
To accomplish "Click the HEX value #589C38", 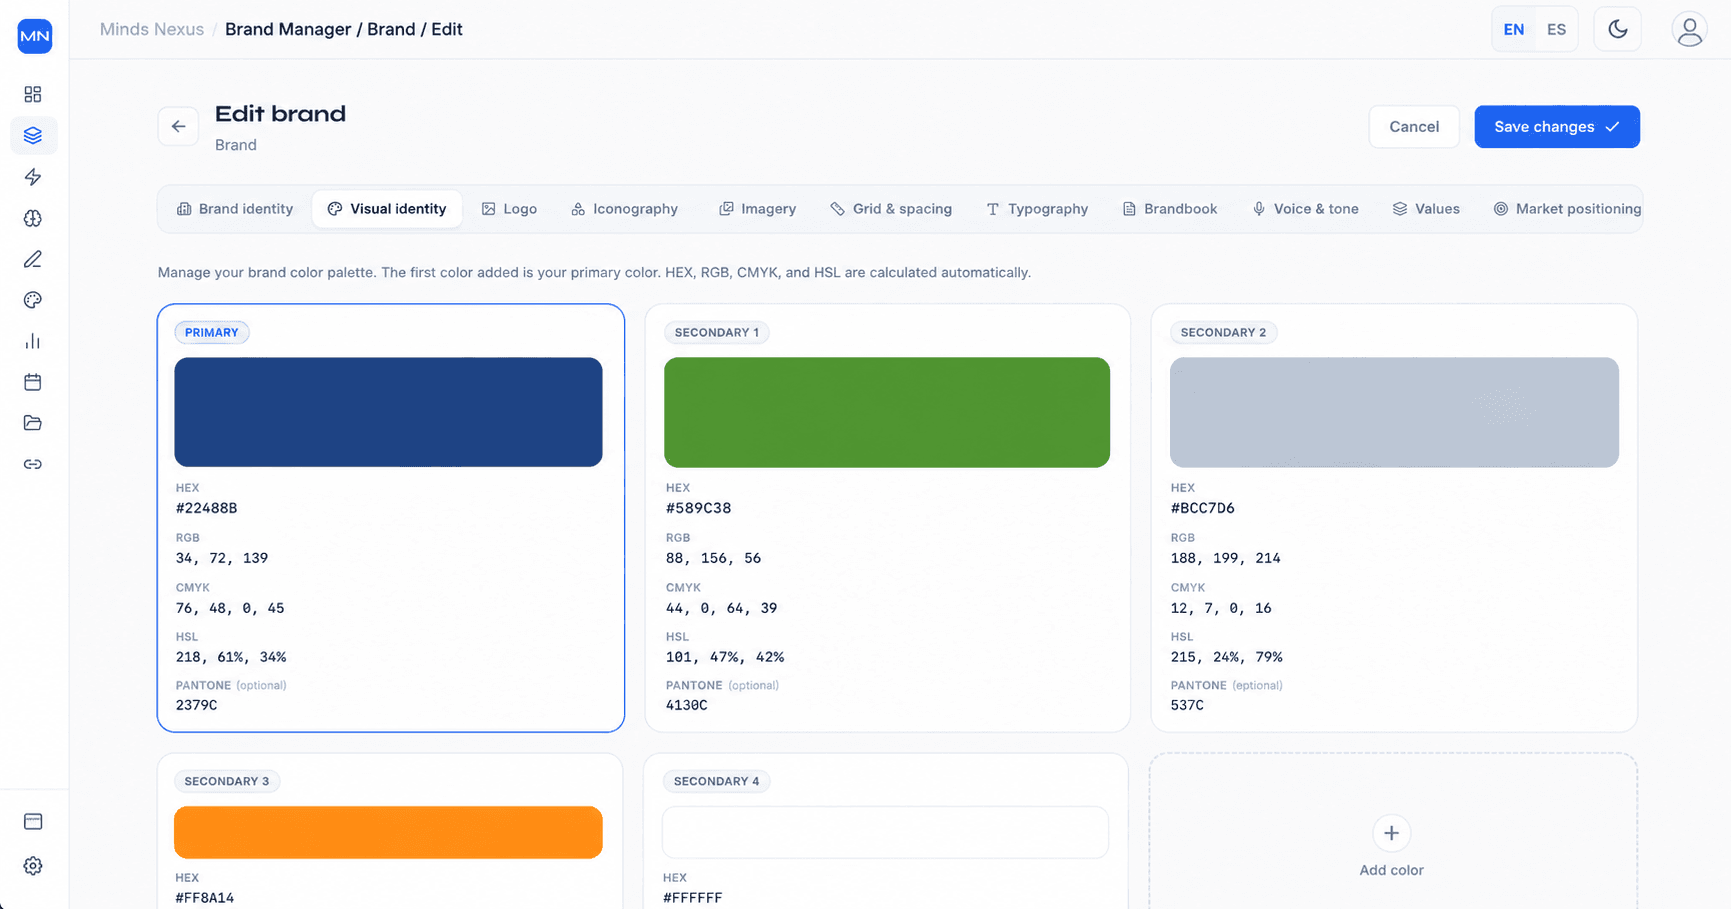I will [699, 508].
